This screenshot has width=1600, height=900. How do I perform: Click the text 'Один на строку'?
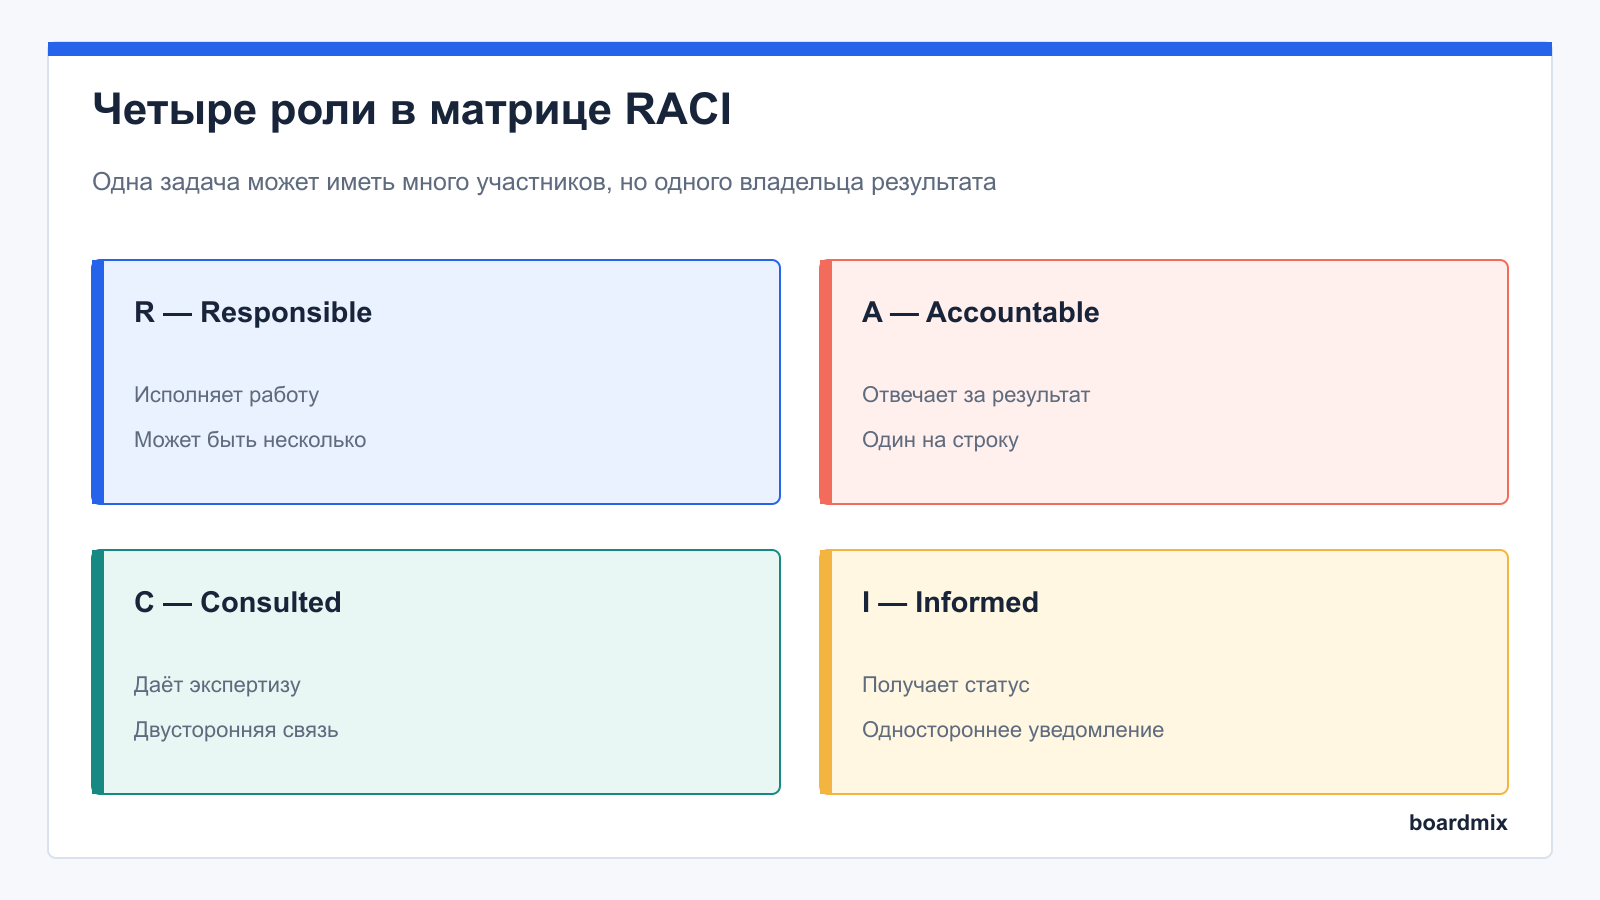940,440
